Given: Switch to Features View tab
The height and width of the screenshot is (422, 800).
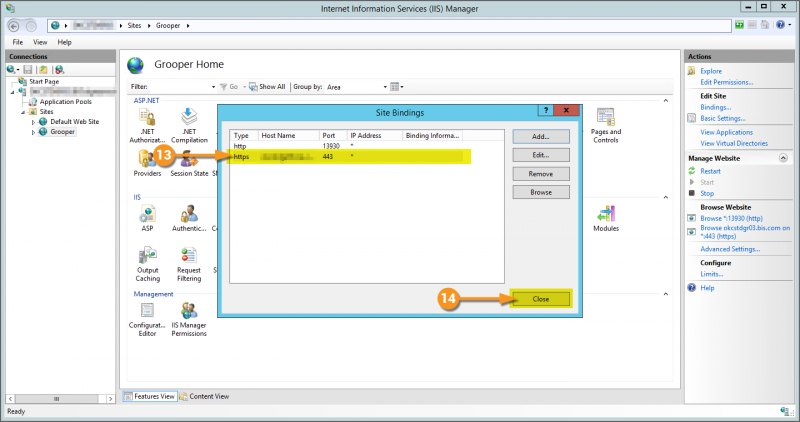Looking at the screenshot, I should 149,396.
